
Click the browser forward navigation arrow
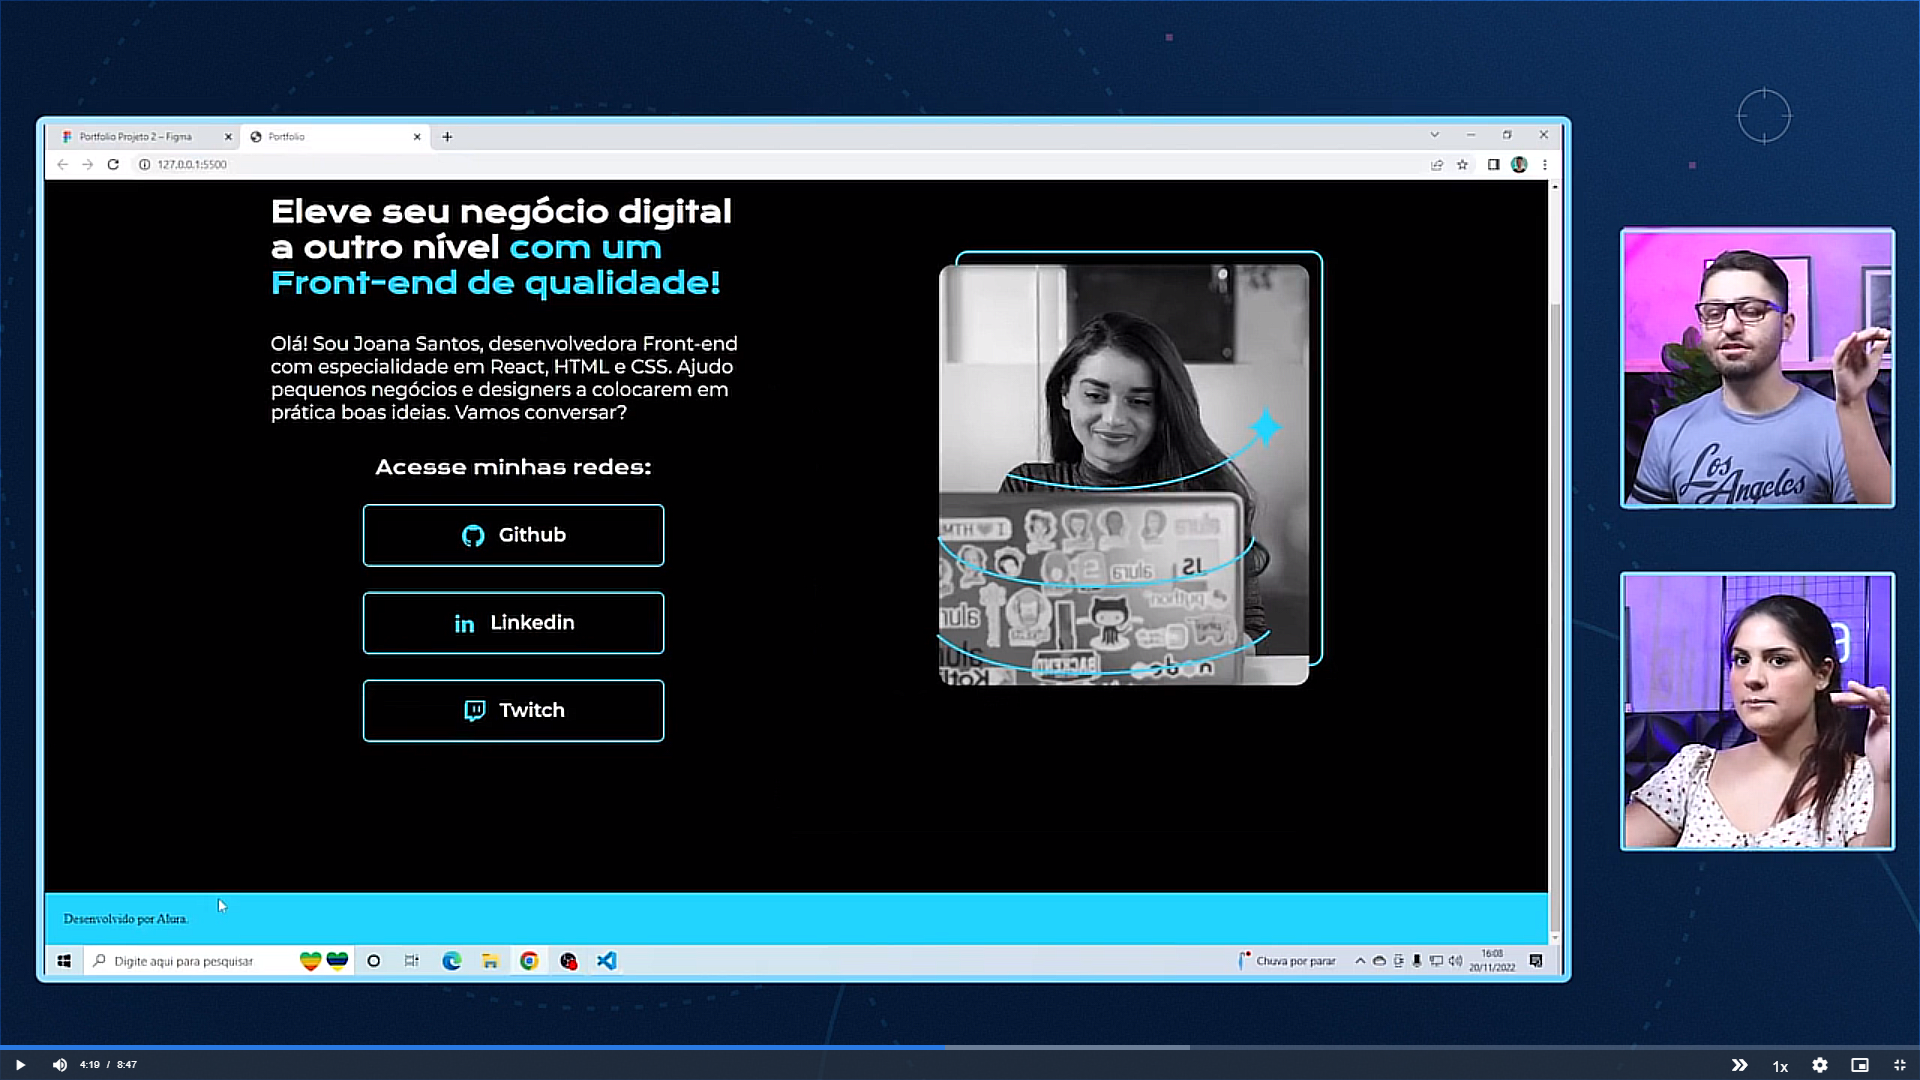[87, 164]
